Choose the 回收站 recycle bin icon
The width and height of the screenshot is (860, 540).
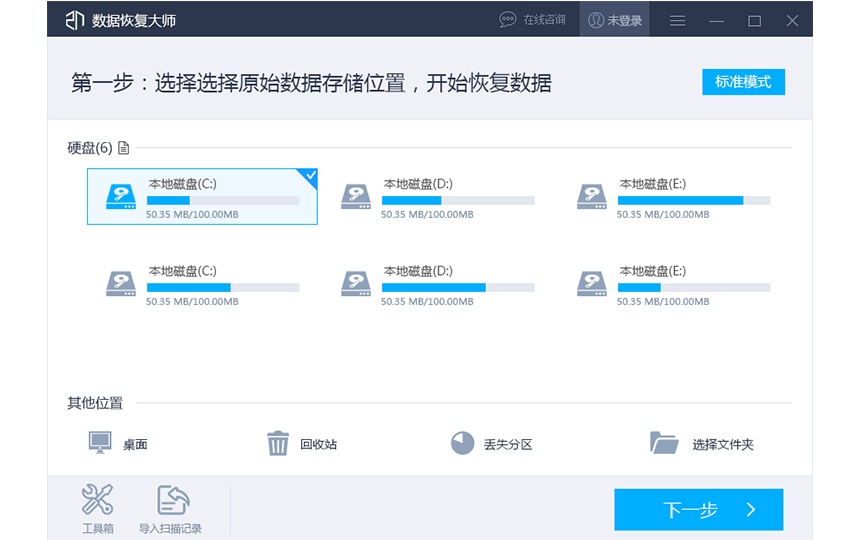pyautogui.click(x=278, y=443)
